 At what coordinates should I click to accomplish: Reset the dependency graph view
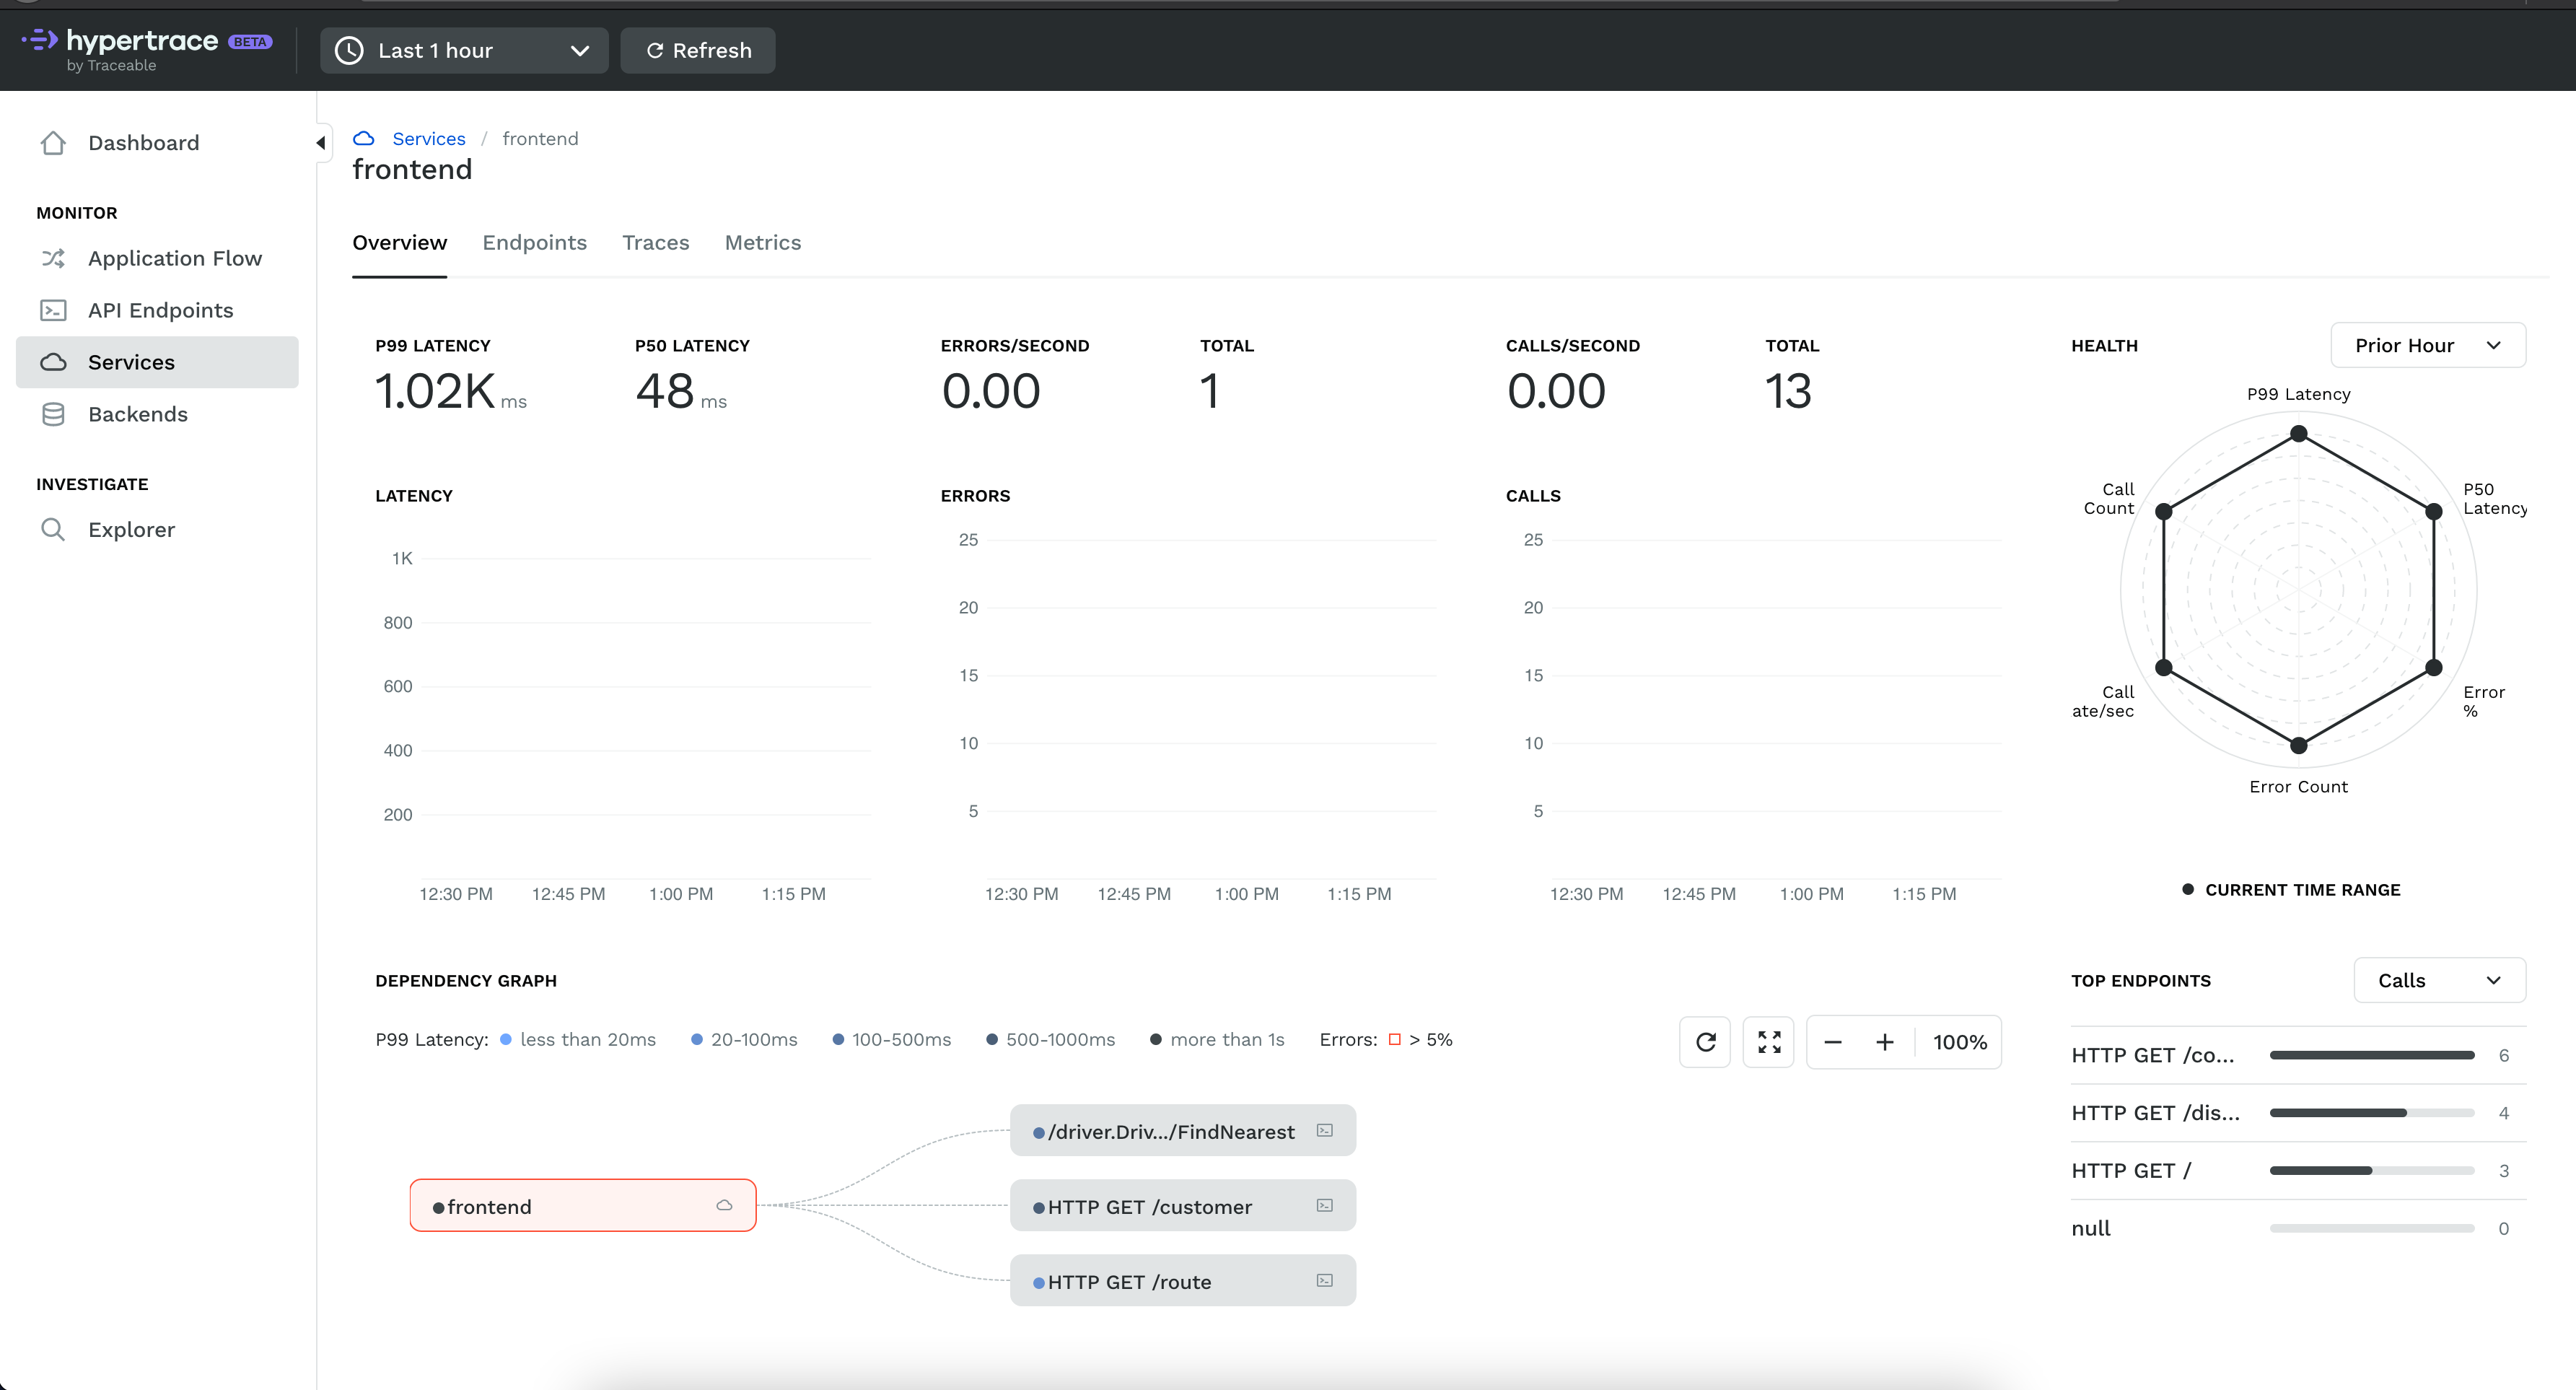coord(1705,1042)
